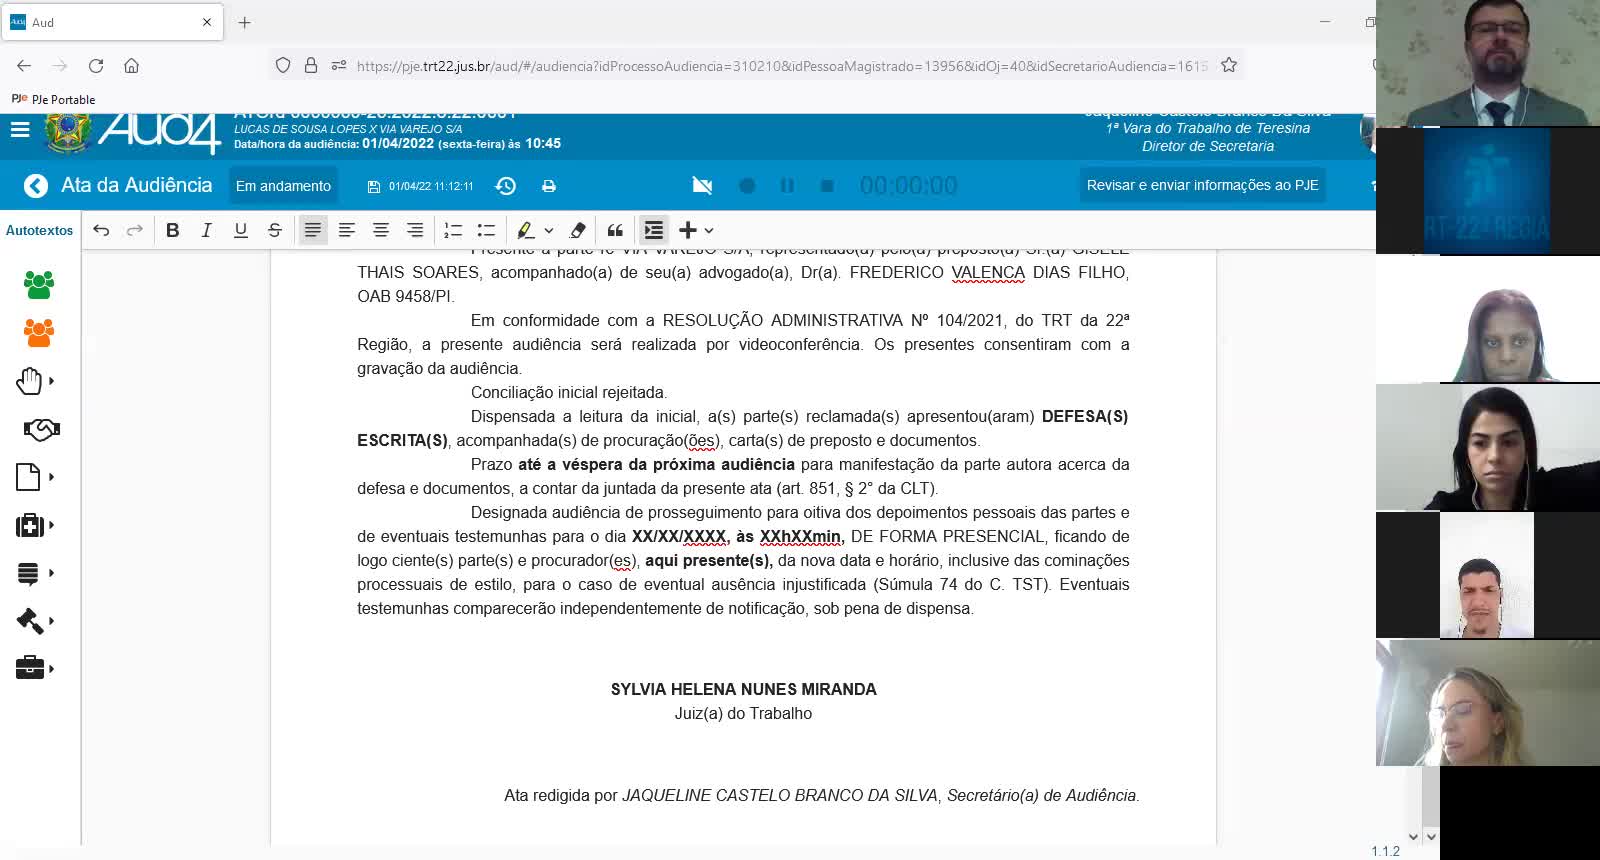This screenshot has height=860, width=1600.
Task: Click the print icon
Action: pos(549,186)
